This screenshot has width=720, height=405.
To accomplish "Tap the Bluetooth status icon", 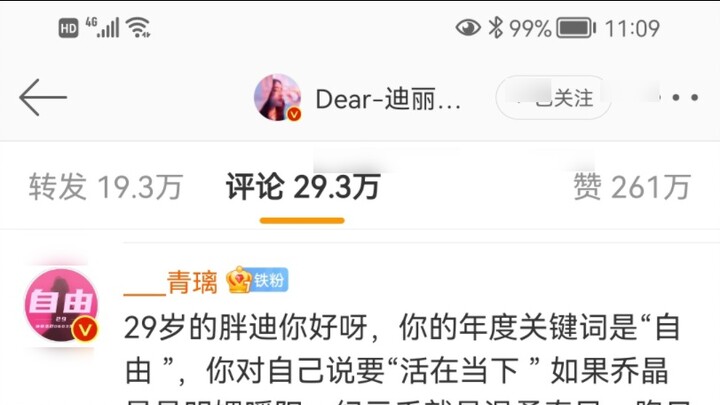I will coord(495,28).
